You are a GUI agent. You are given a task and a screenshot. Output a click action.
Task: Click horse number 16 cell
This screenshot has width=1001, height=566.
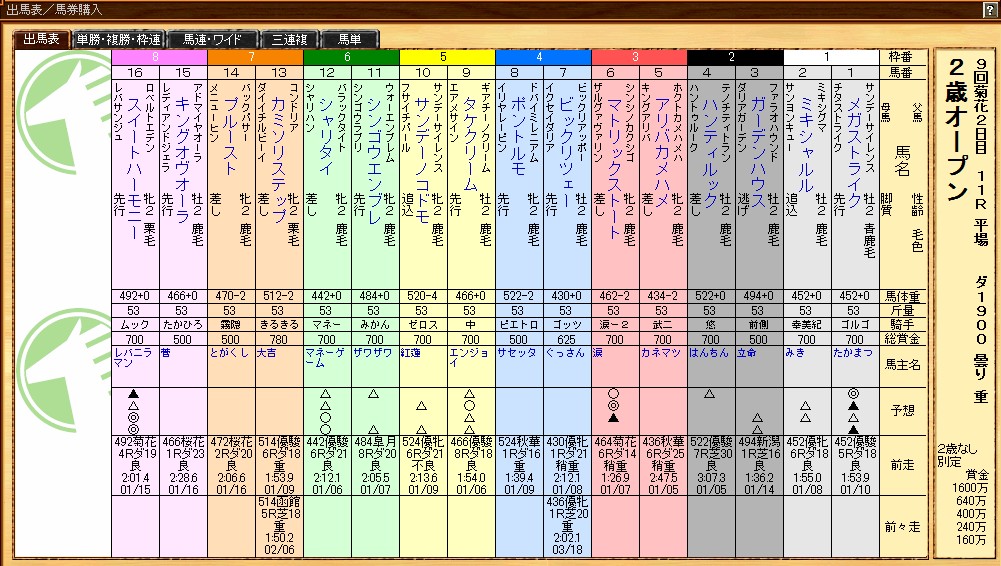pyautogui.click(x=135, y=72)
